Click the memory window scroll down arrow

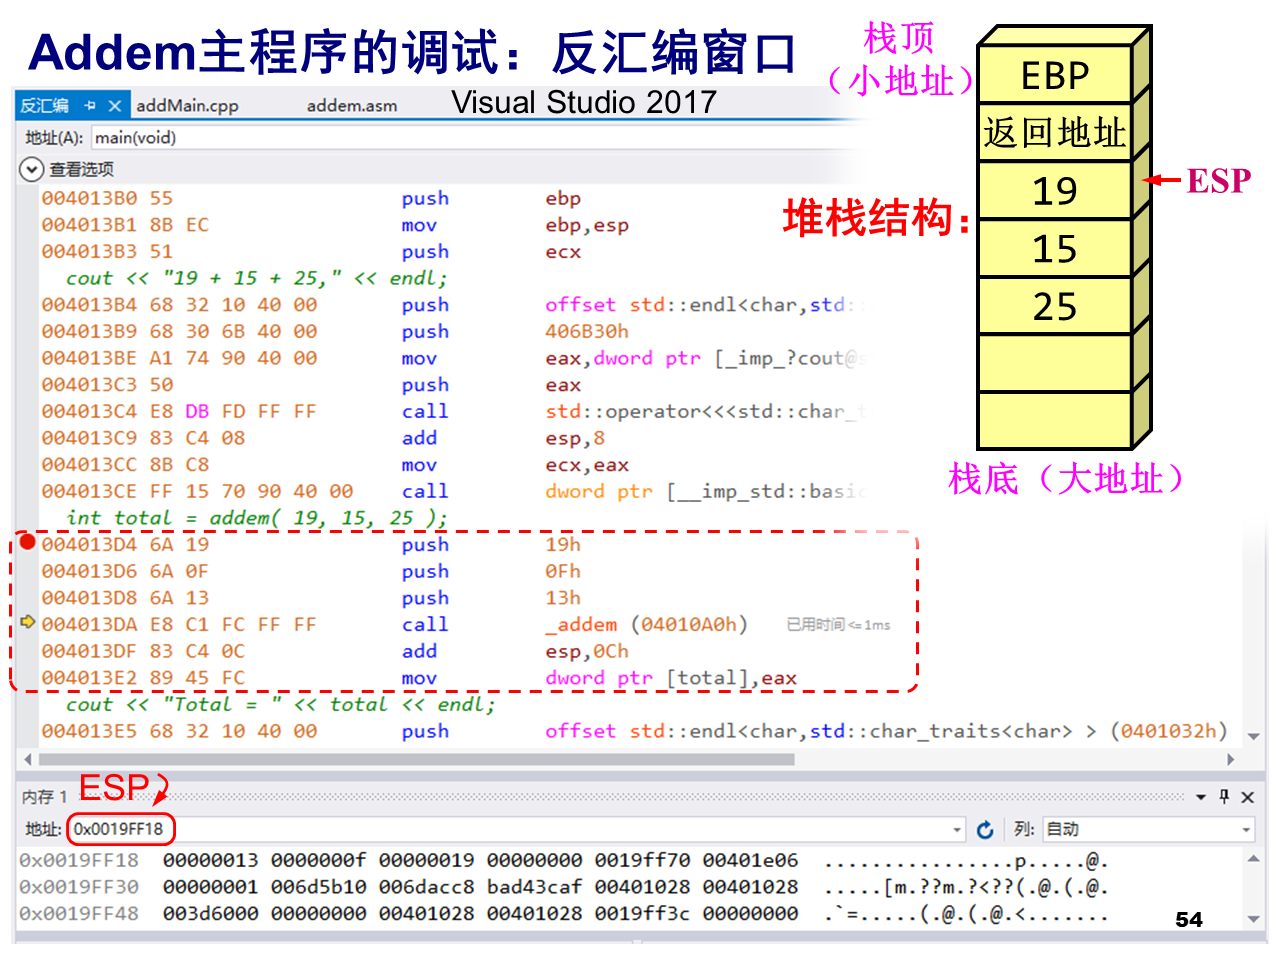coord(1253,919)
